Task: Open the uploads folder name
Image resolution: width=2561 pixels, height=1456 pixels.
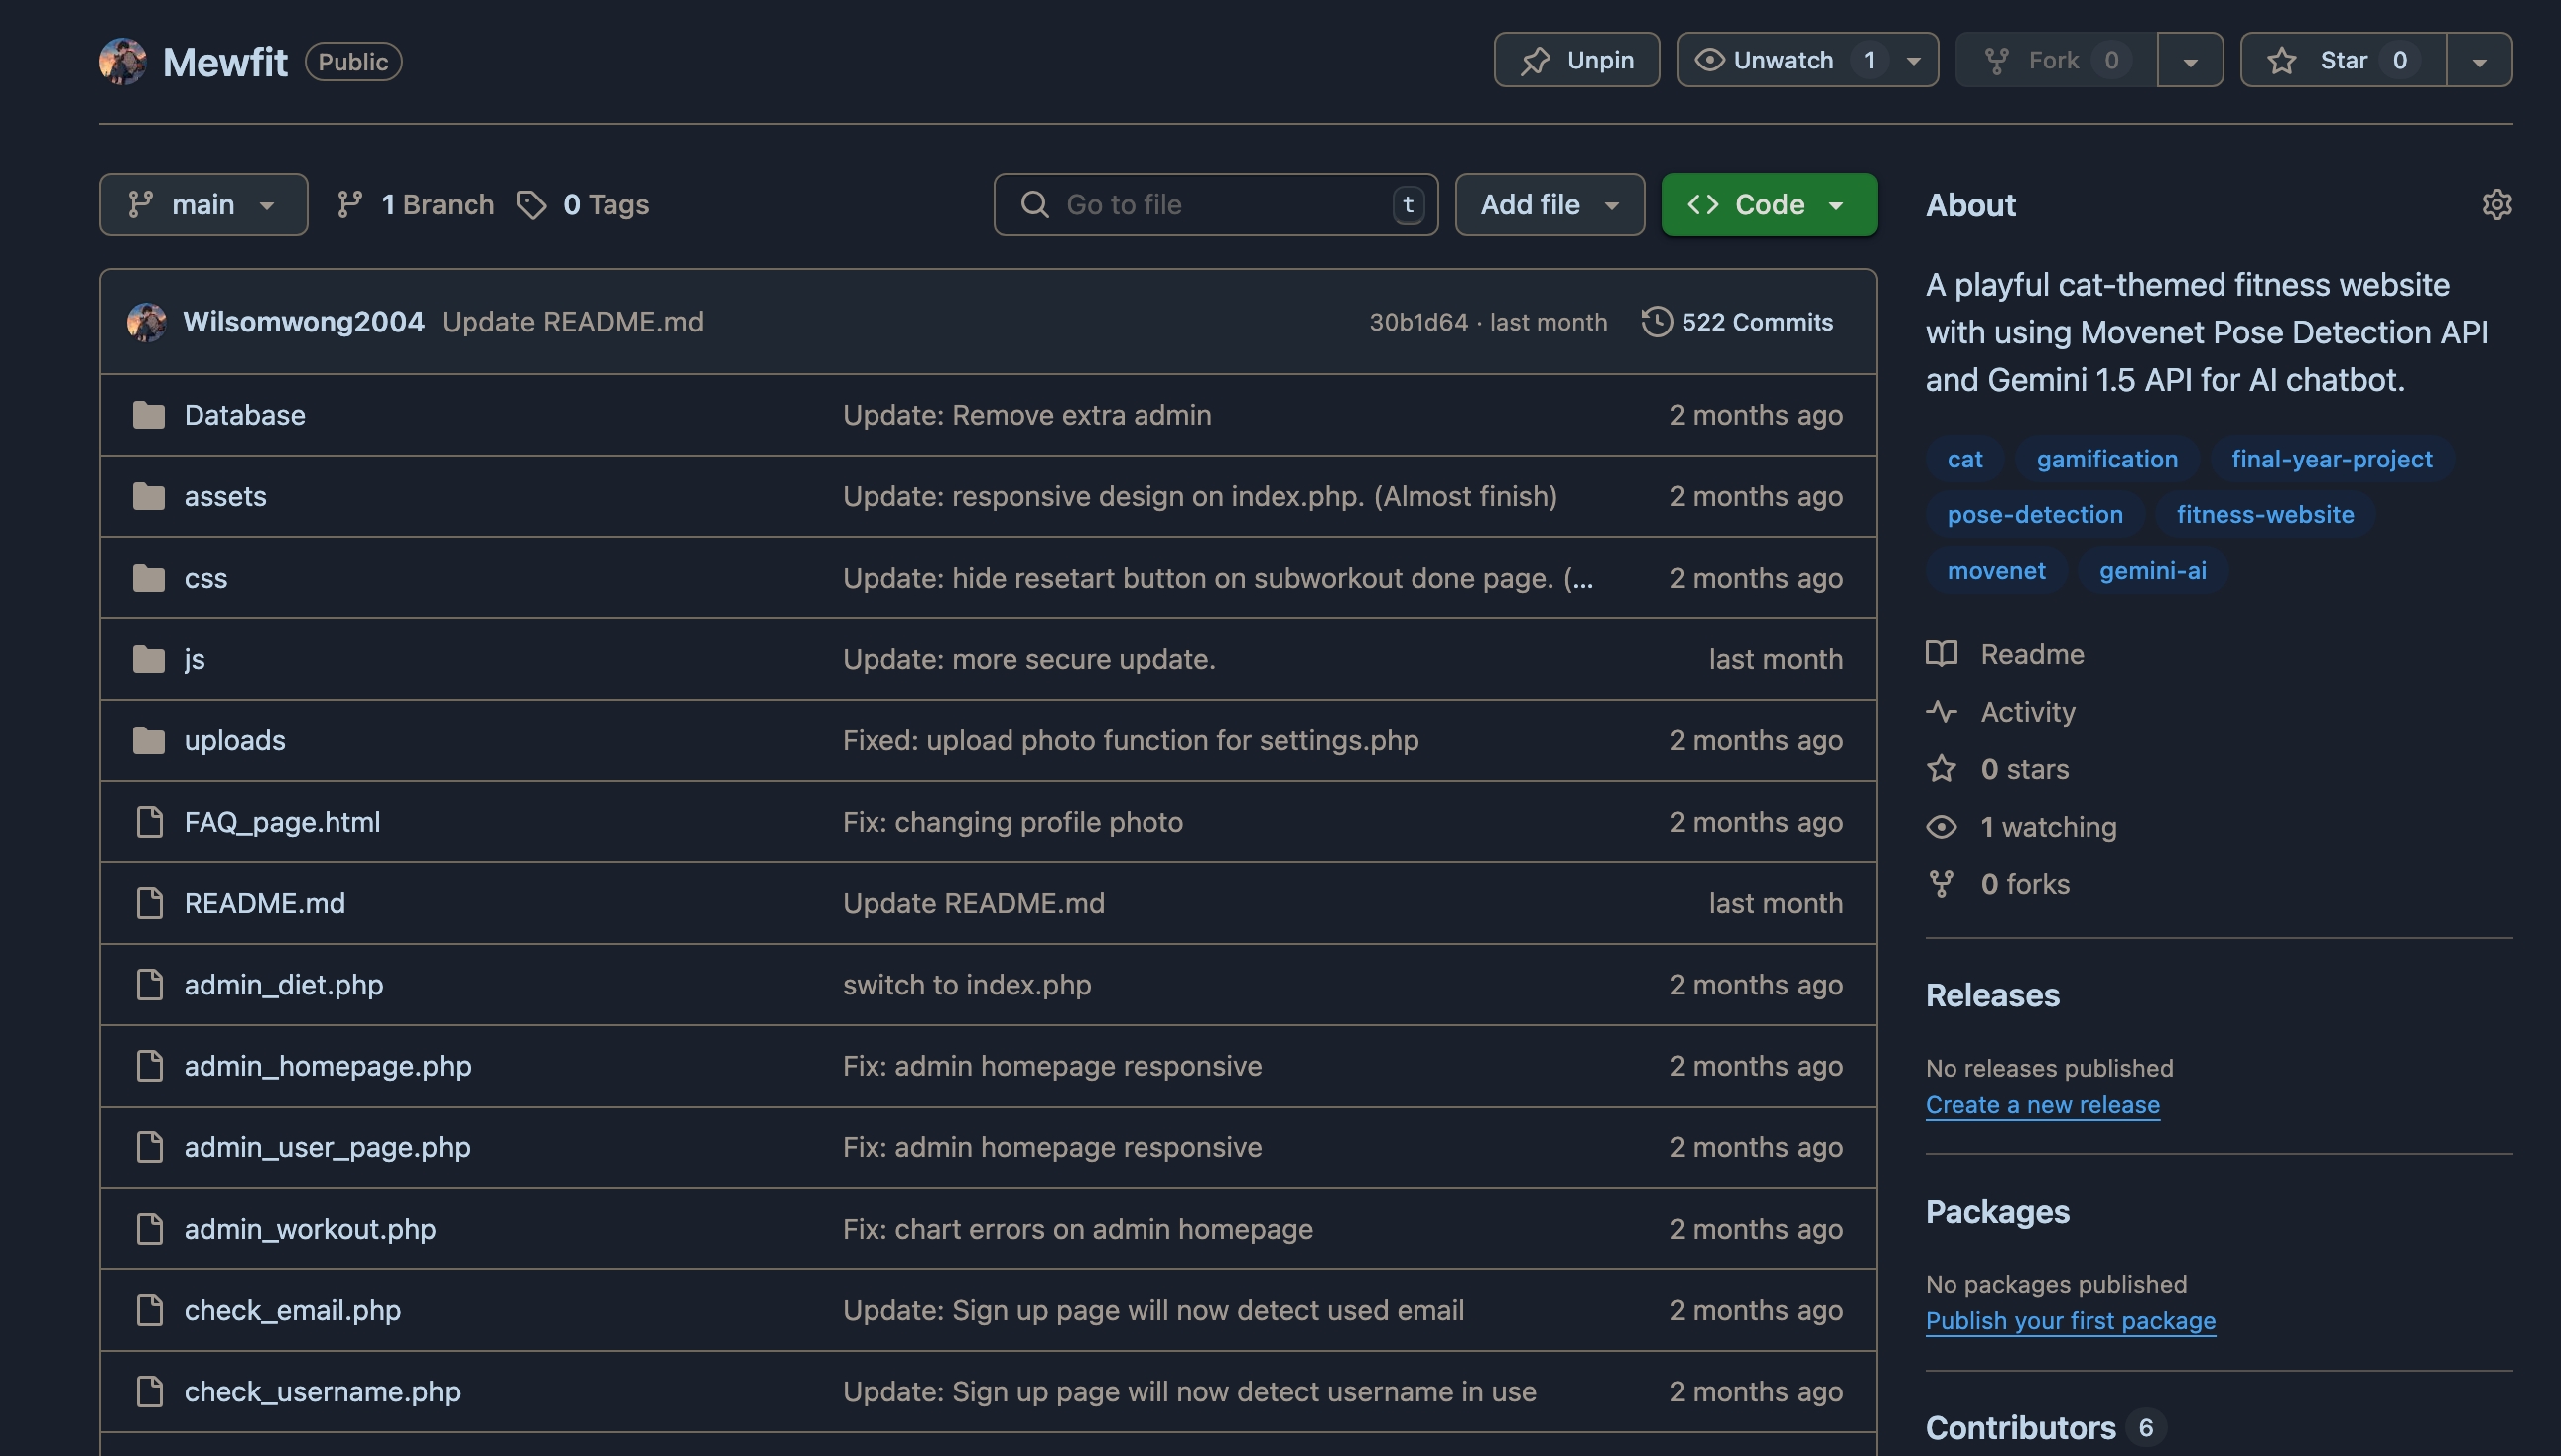Action: click(235, 740)
